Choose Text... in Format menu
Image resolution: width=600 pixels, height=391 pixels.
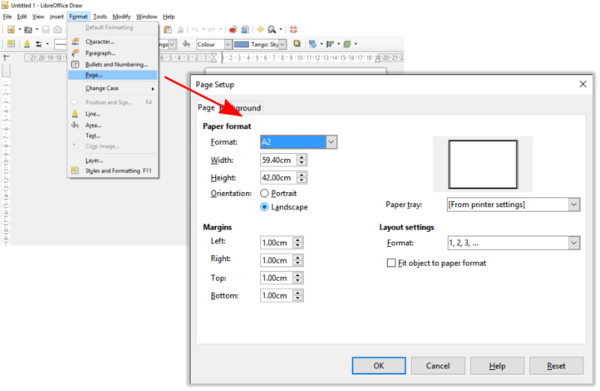(x=112, y=135)
